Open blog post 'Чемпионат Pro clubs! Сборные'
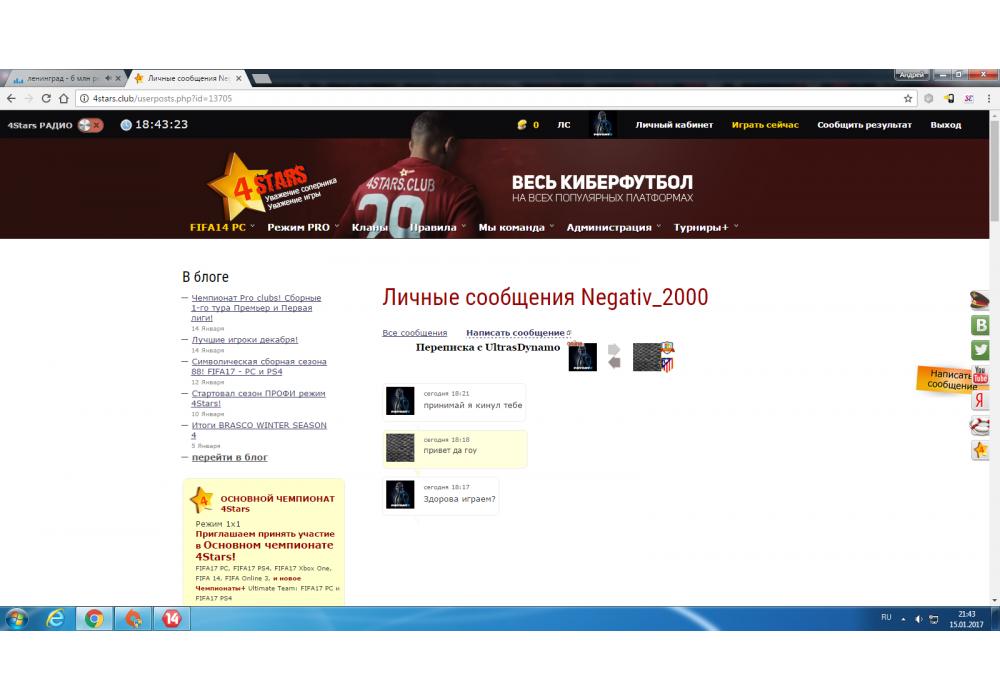This screenshot has width=1000, height=700. point(256,307)
